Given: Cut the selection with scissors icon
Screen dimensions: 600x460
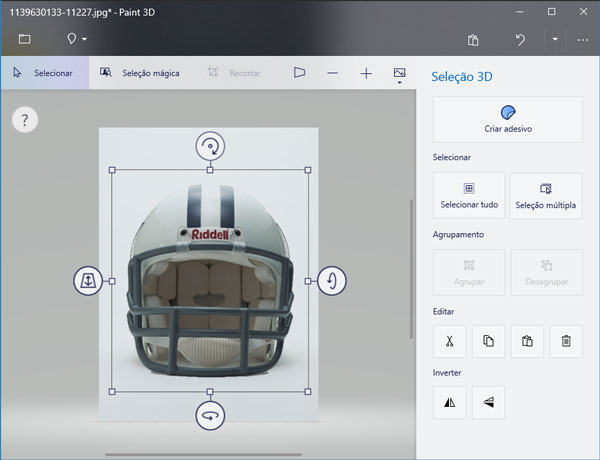Looking at the screenshot, I should pyautogui.click(x=450, y=341).
